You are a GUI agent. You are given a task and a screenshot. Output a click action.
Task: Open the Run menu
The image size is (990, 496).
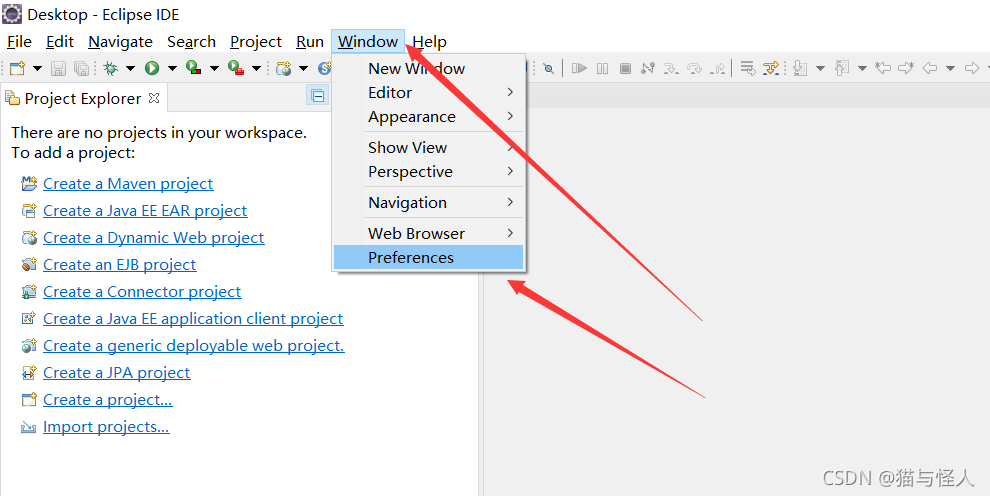click(309, 42)
